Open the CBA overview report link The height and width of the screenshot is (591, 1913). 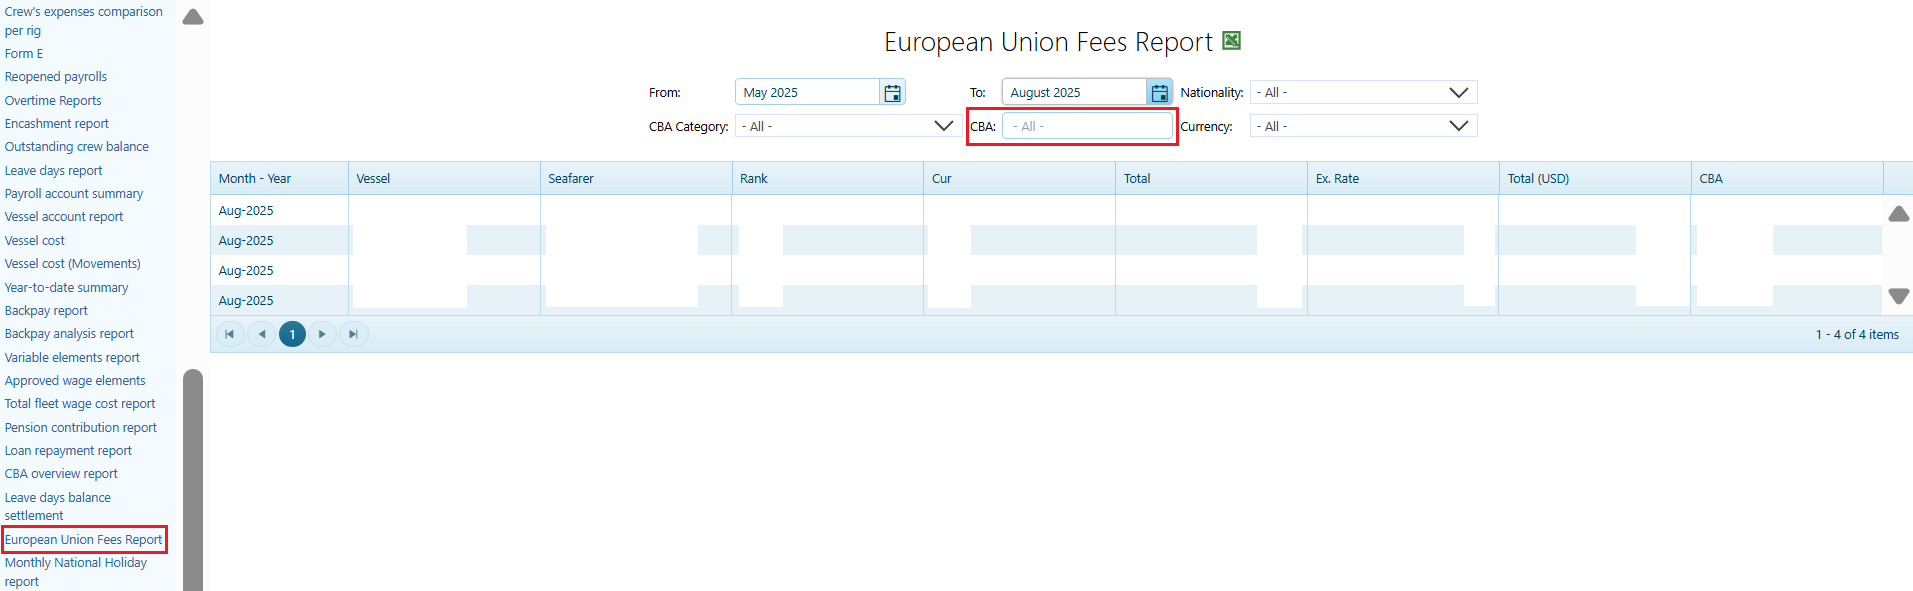(x=61, y=474)
